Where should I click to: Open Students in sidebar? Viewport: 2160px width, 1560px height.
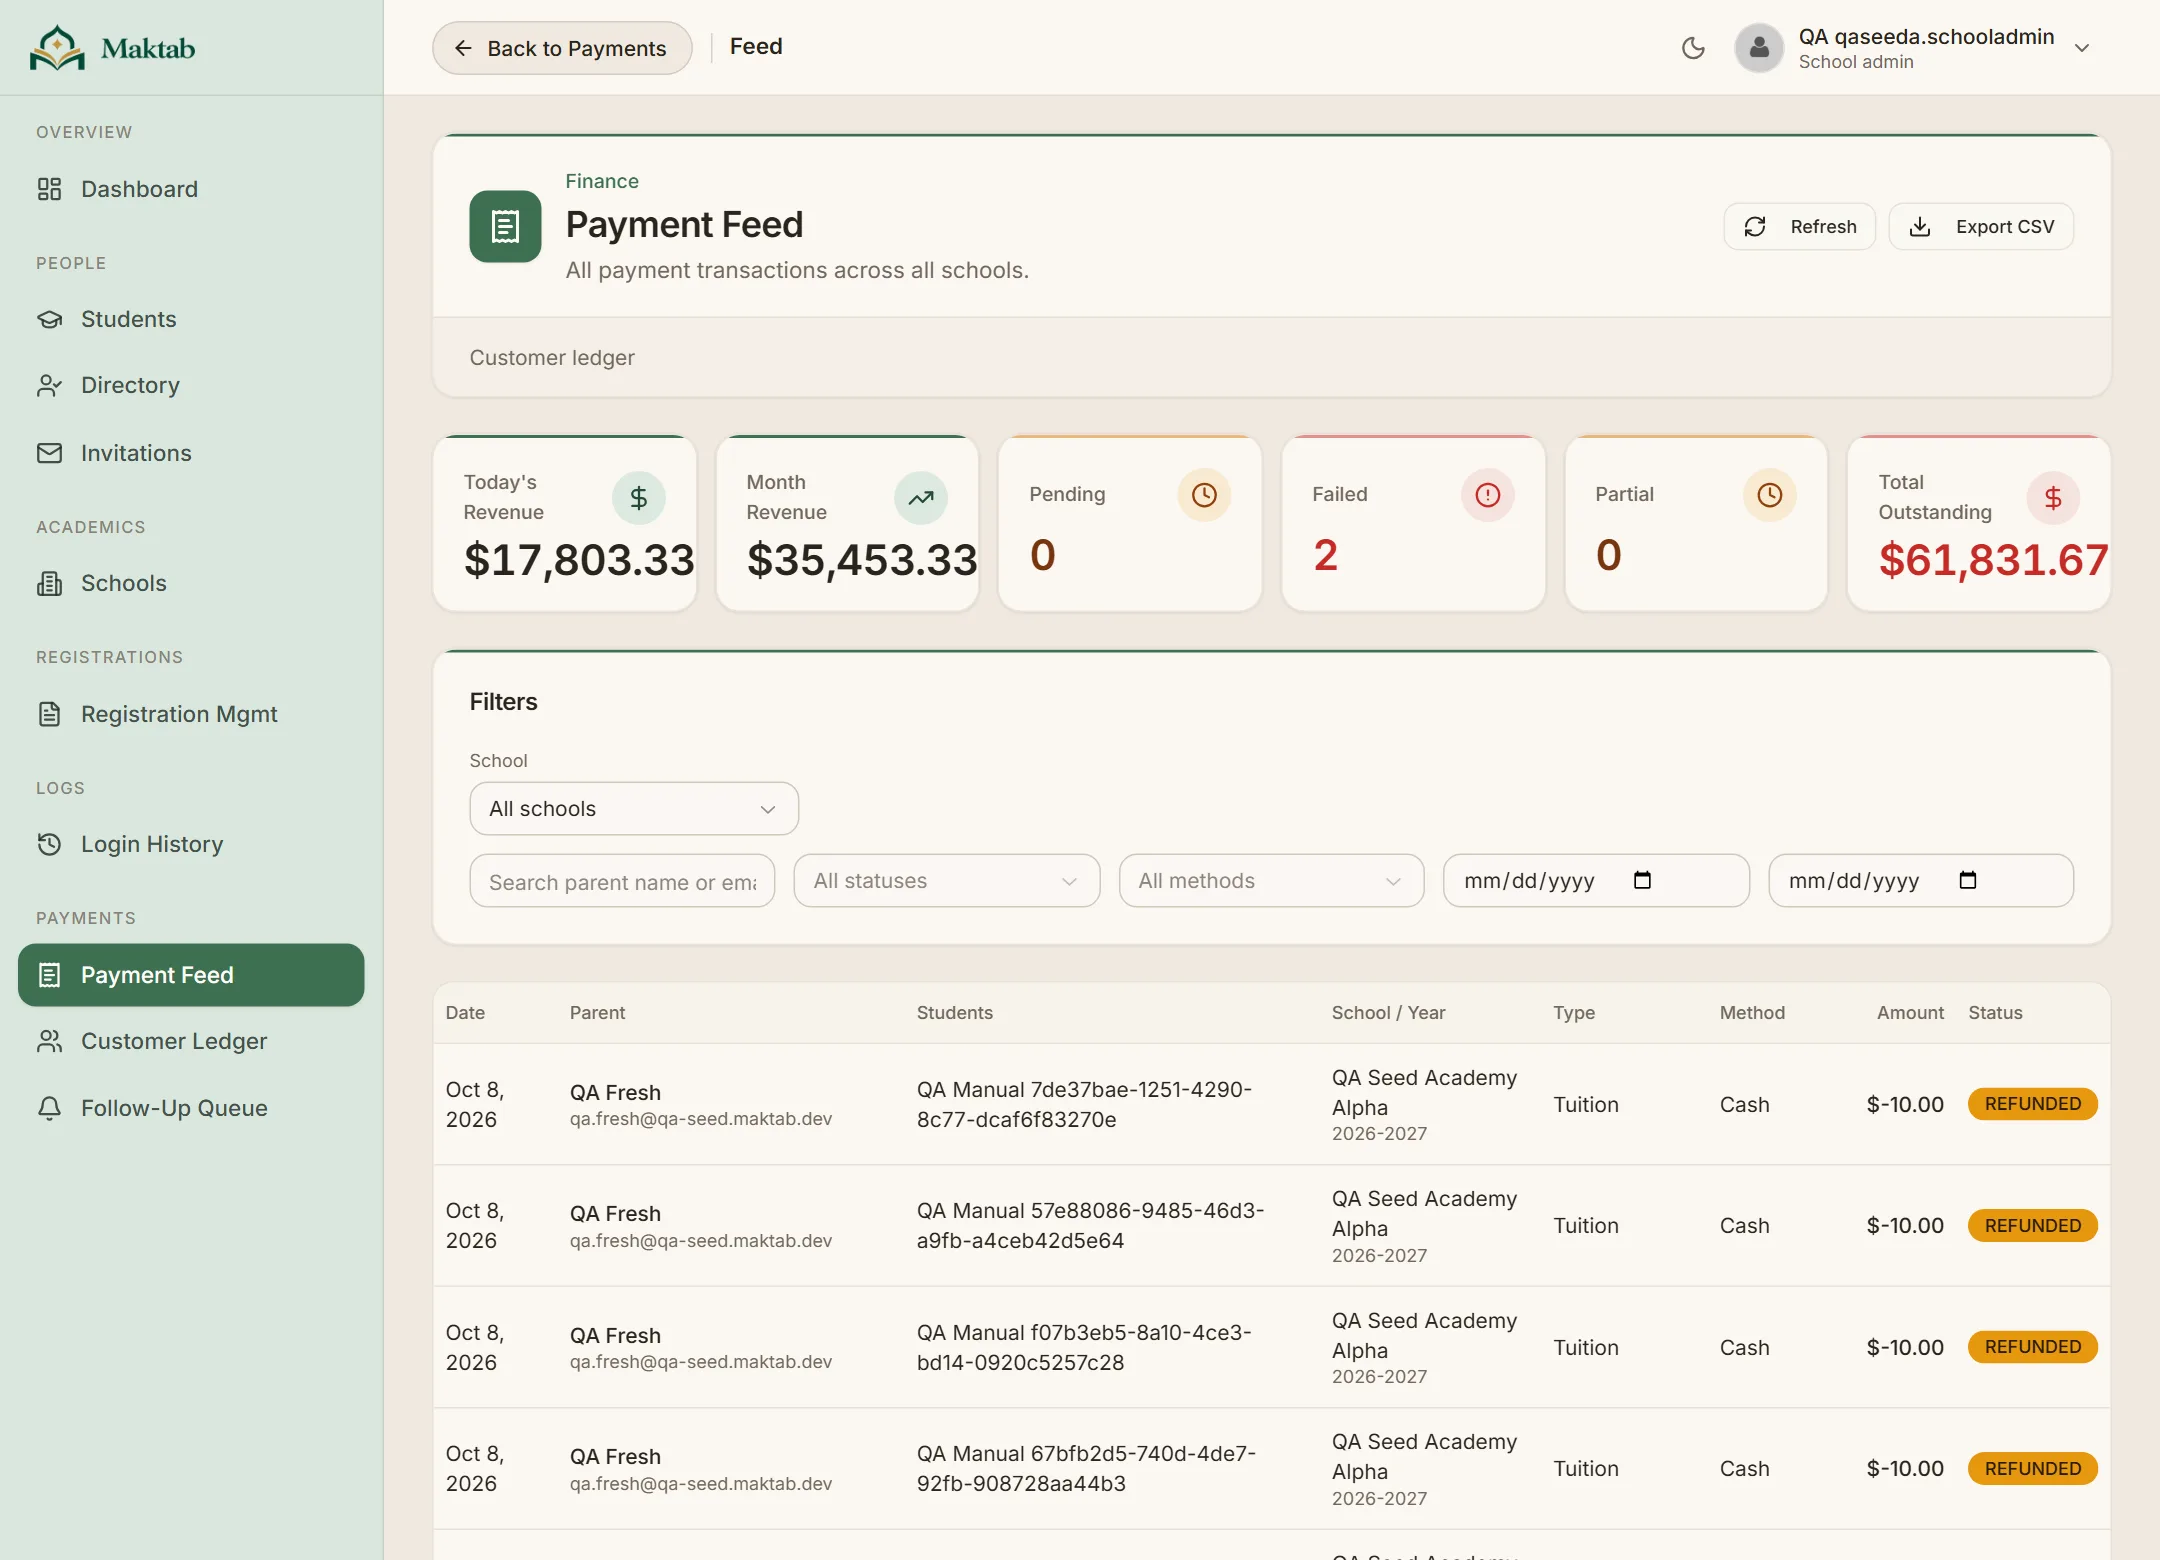pos(191,319)
